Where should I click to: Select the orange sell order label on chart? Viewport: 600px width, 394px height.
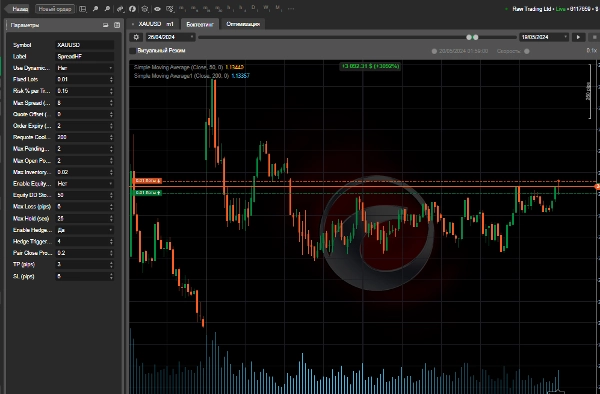[x=147, y=181]
